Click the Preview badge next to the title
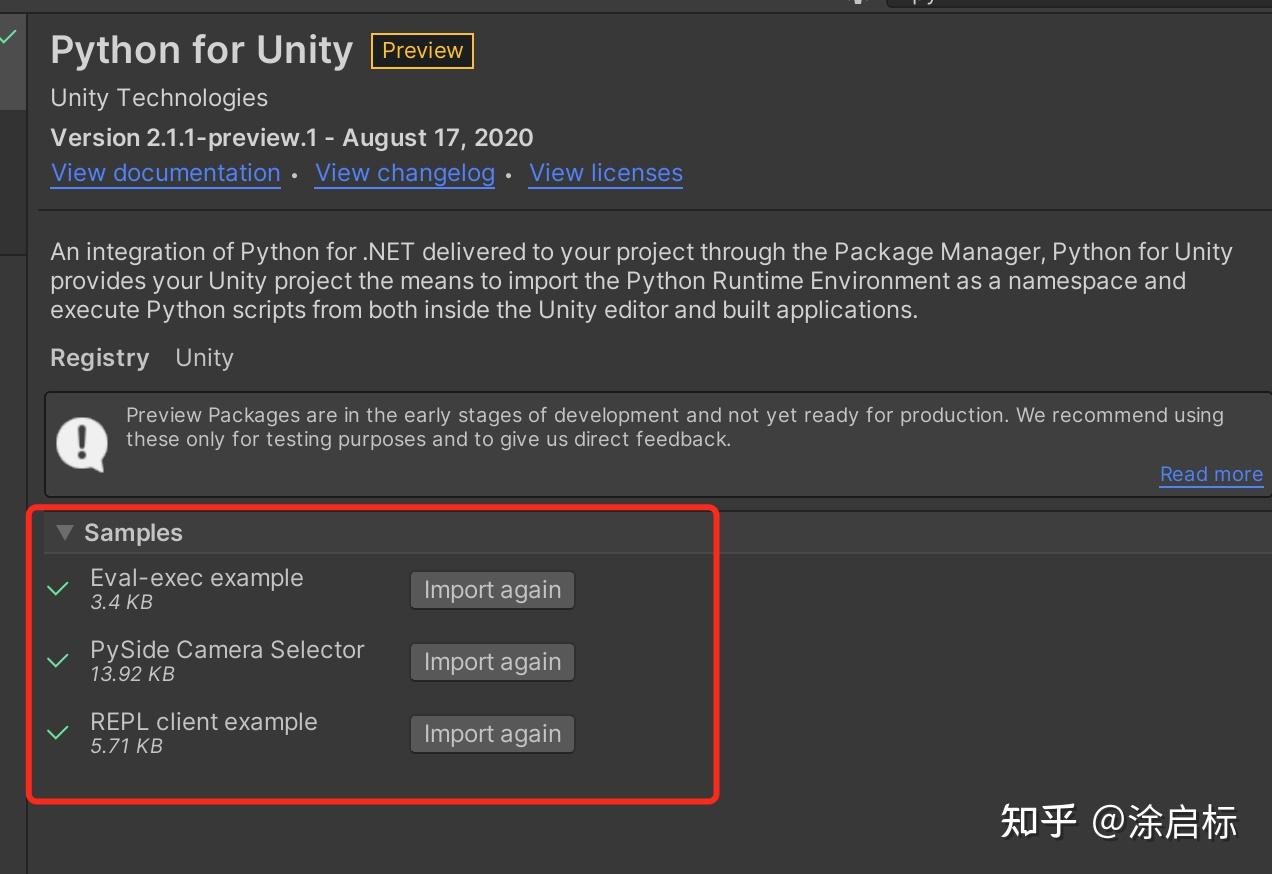1272x874 pixels. pyautogui.click(x=421, y=51)
